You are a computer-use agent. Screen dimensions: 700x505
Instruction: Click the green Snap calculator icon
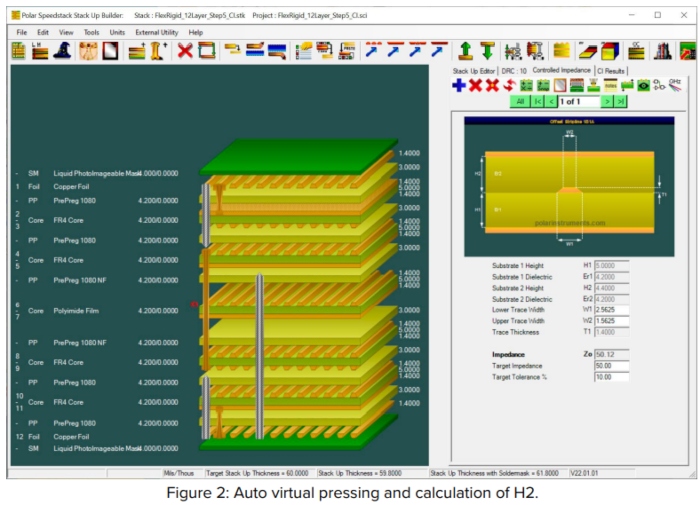pos(543,85)
